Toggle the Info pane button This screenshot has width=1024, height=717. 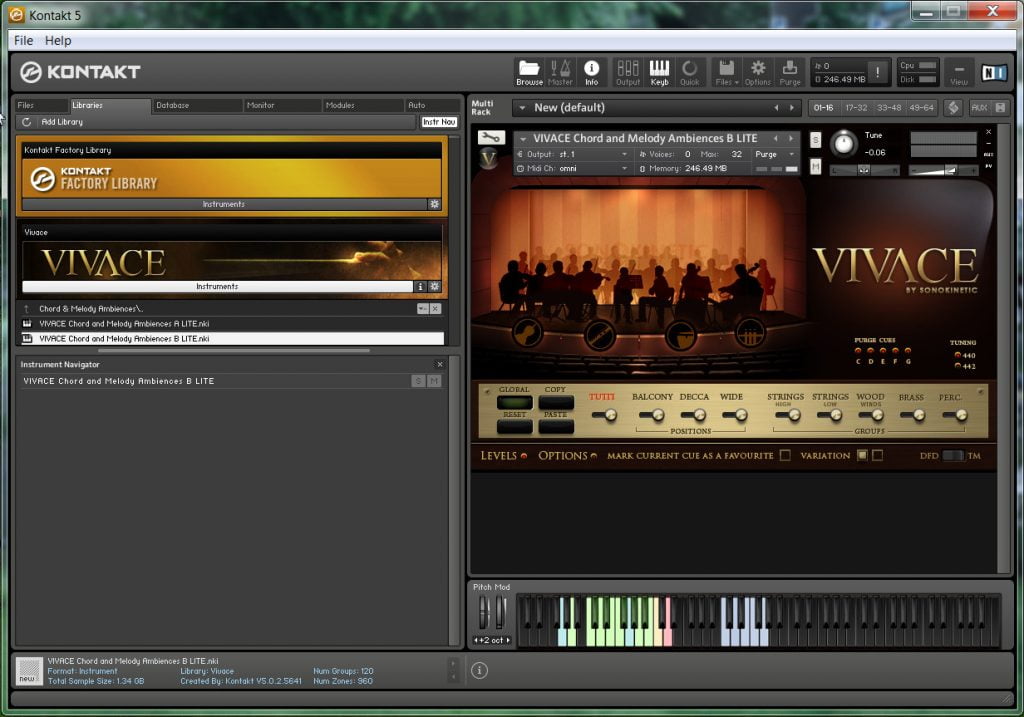pyautogui.click(x=591, y=72)
